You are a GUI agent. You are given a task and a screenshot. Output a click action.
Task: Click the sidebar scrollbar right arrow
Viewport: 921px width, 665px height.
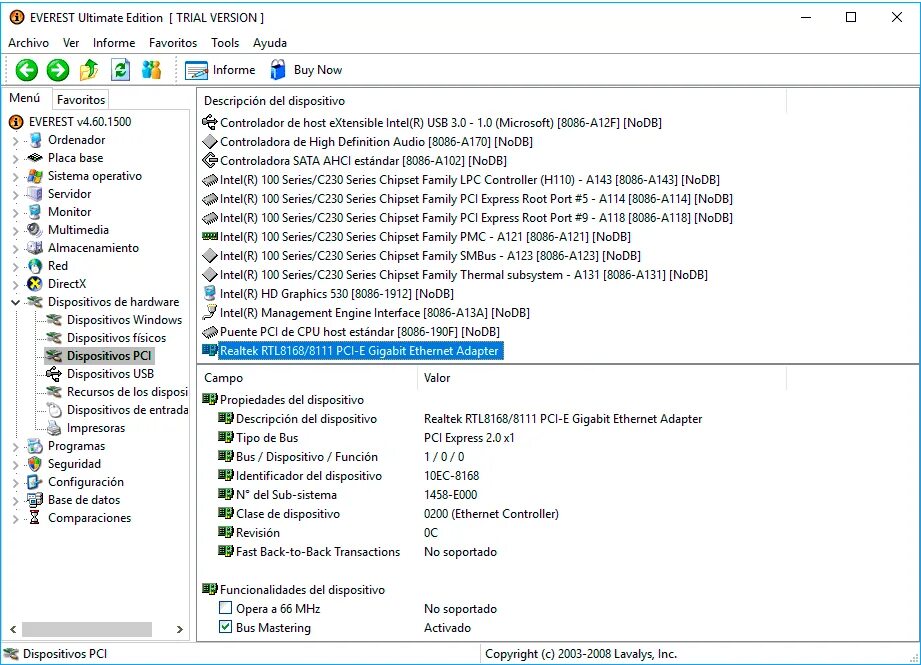180,629
